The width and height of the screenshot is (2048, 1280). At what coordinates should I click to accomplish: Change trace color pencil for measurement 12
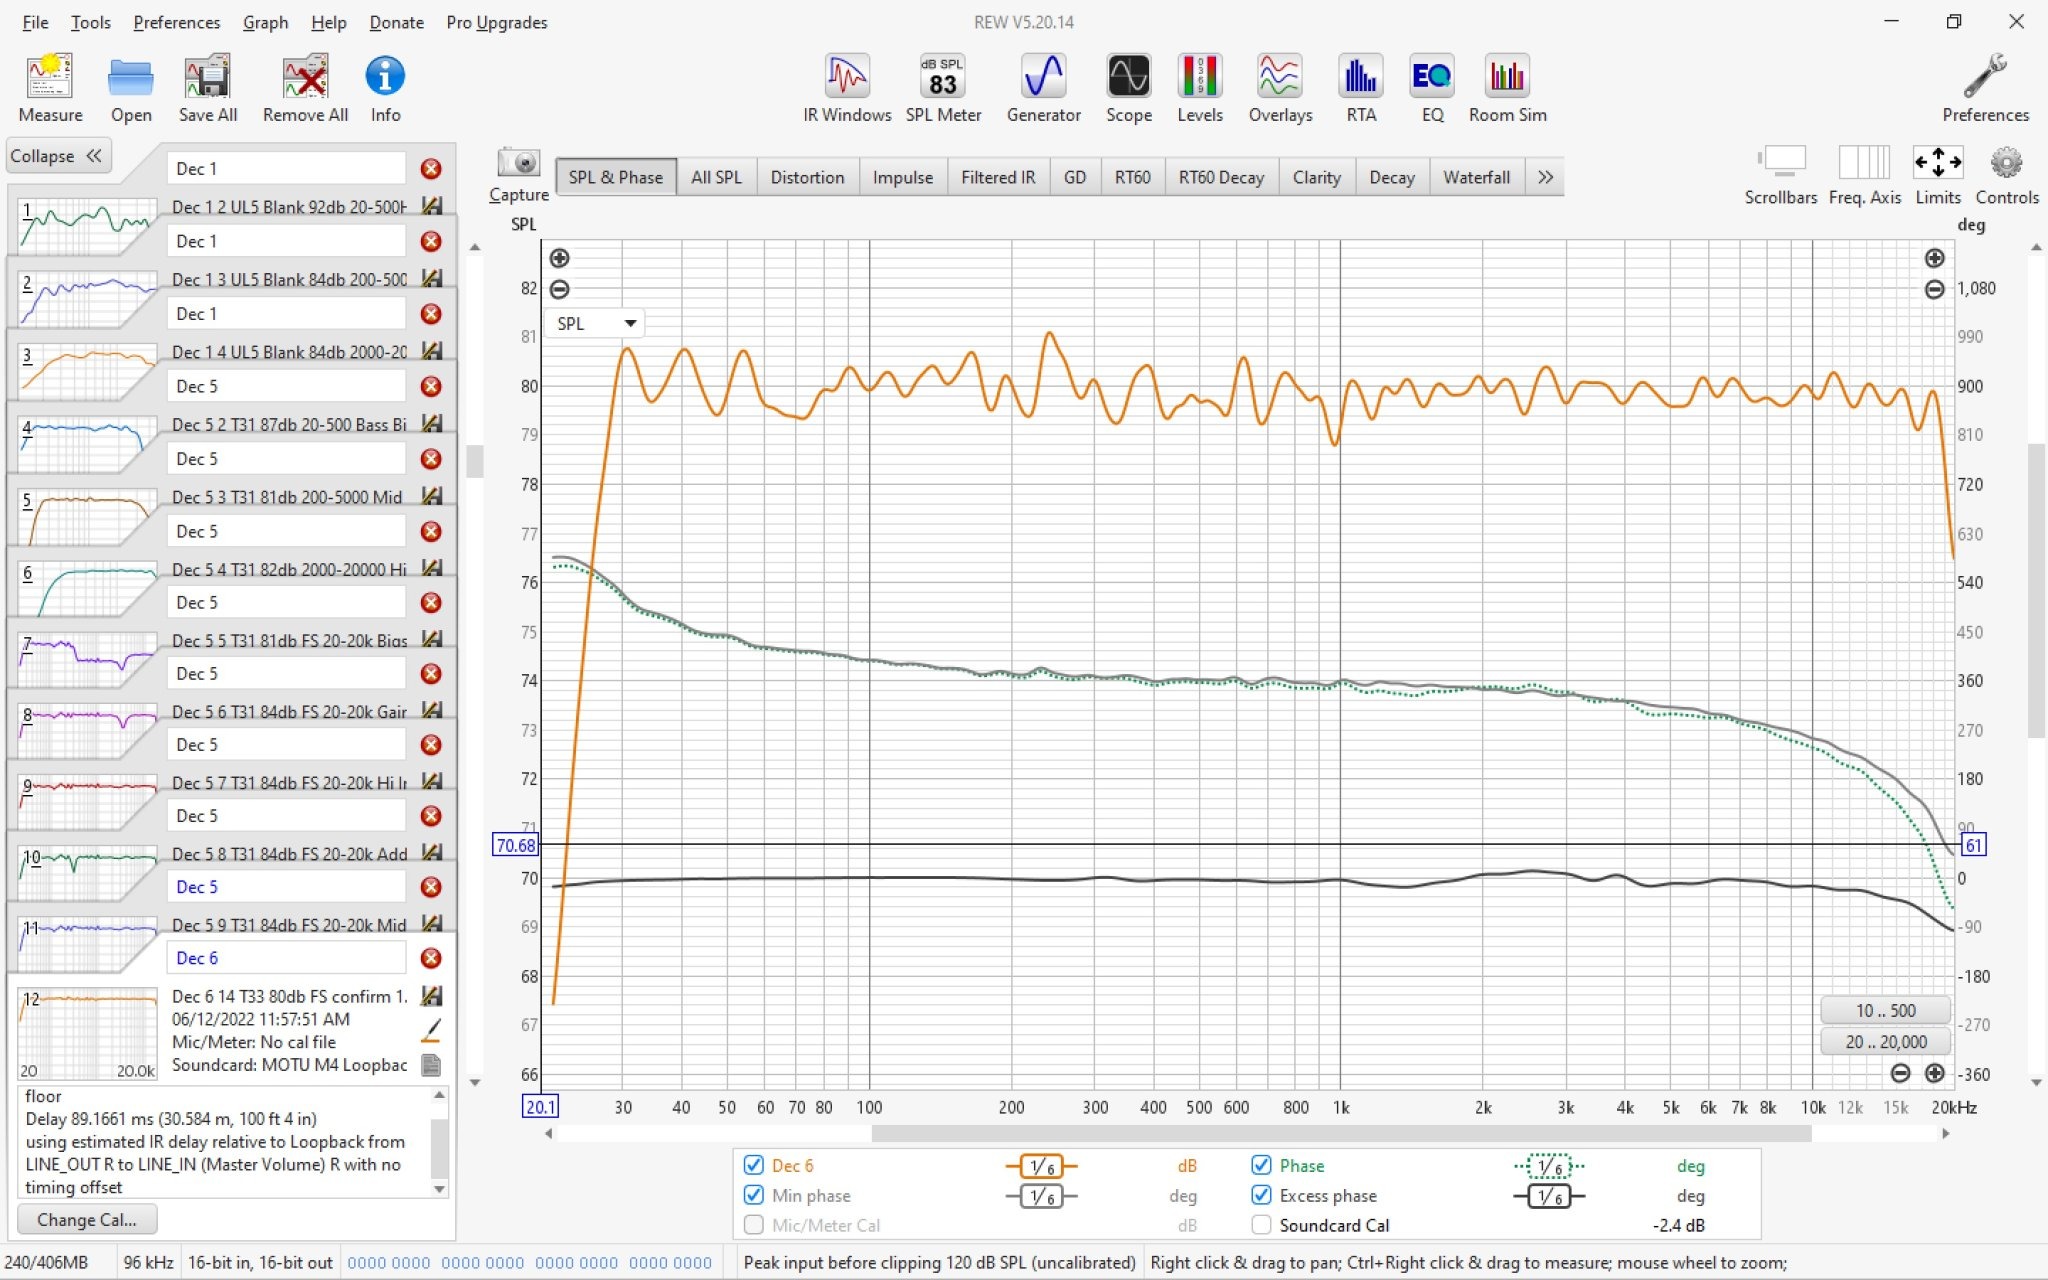(432, 1029)
